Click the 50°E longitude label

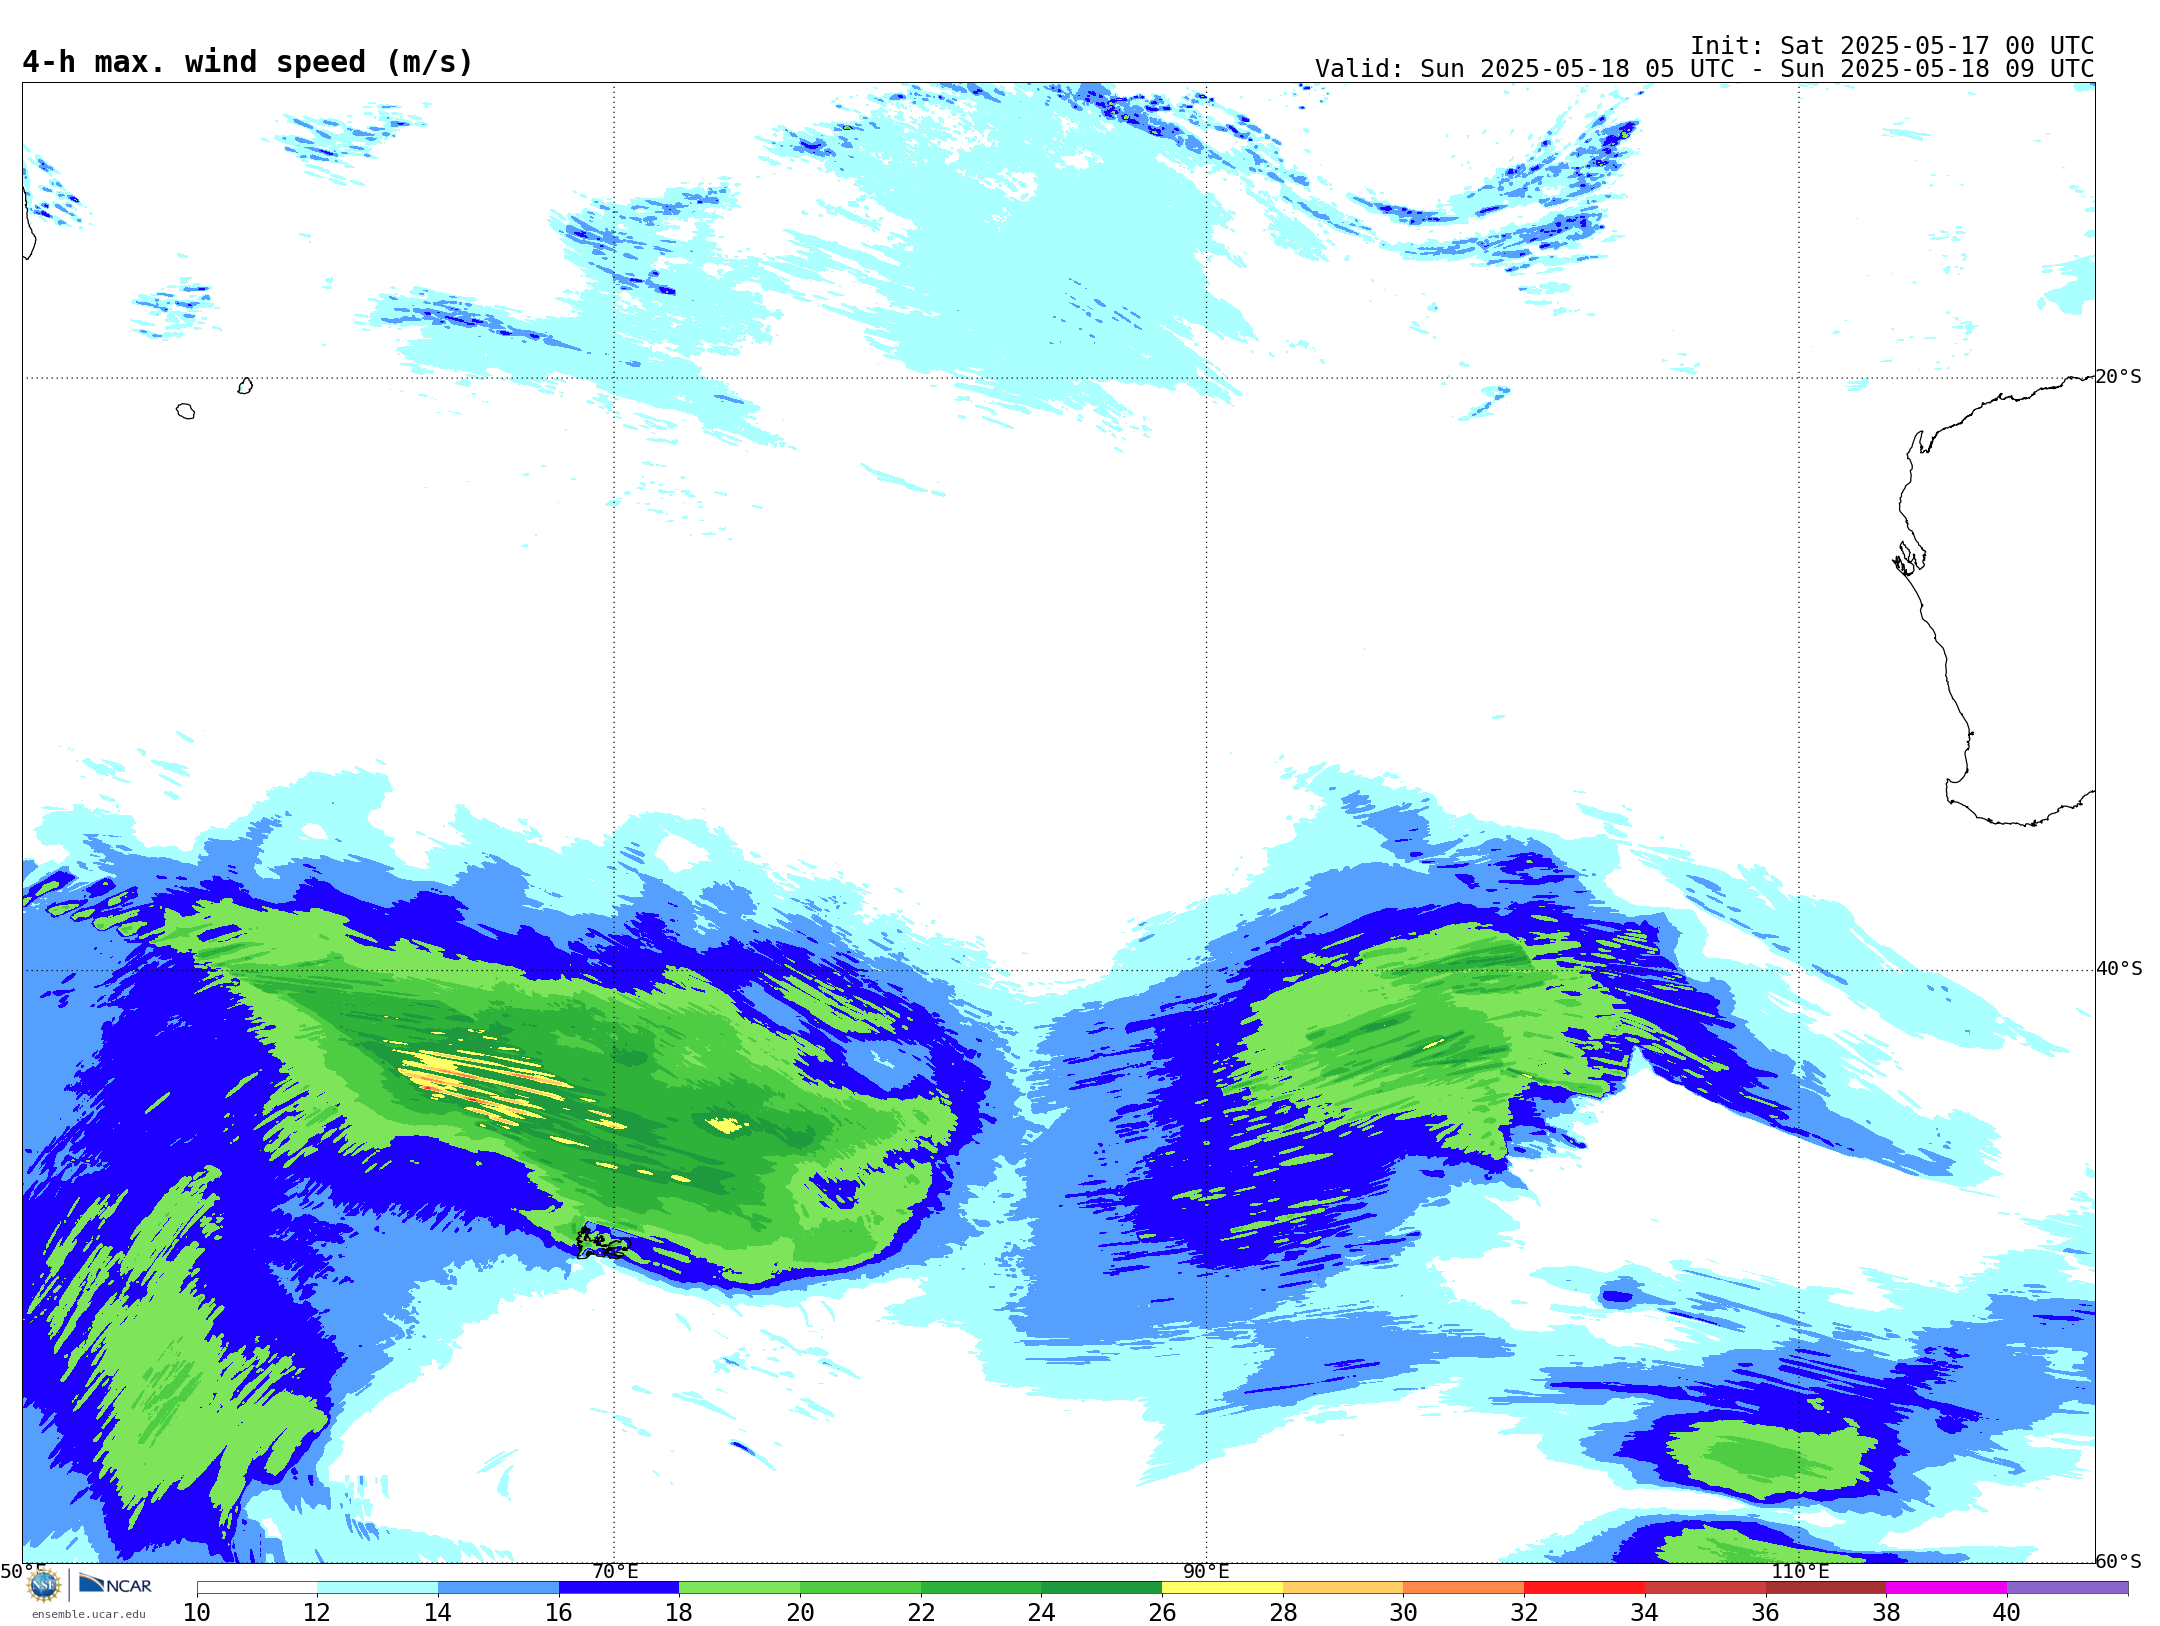point(22,1572)
